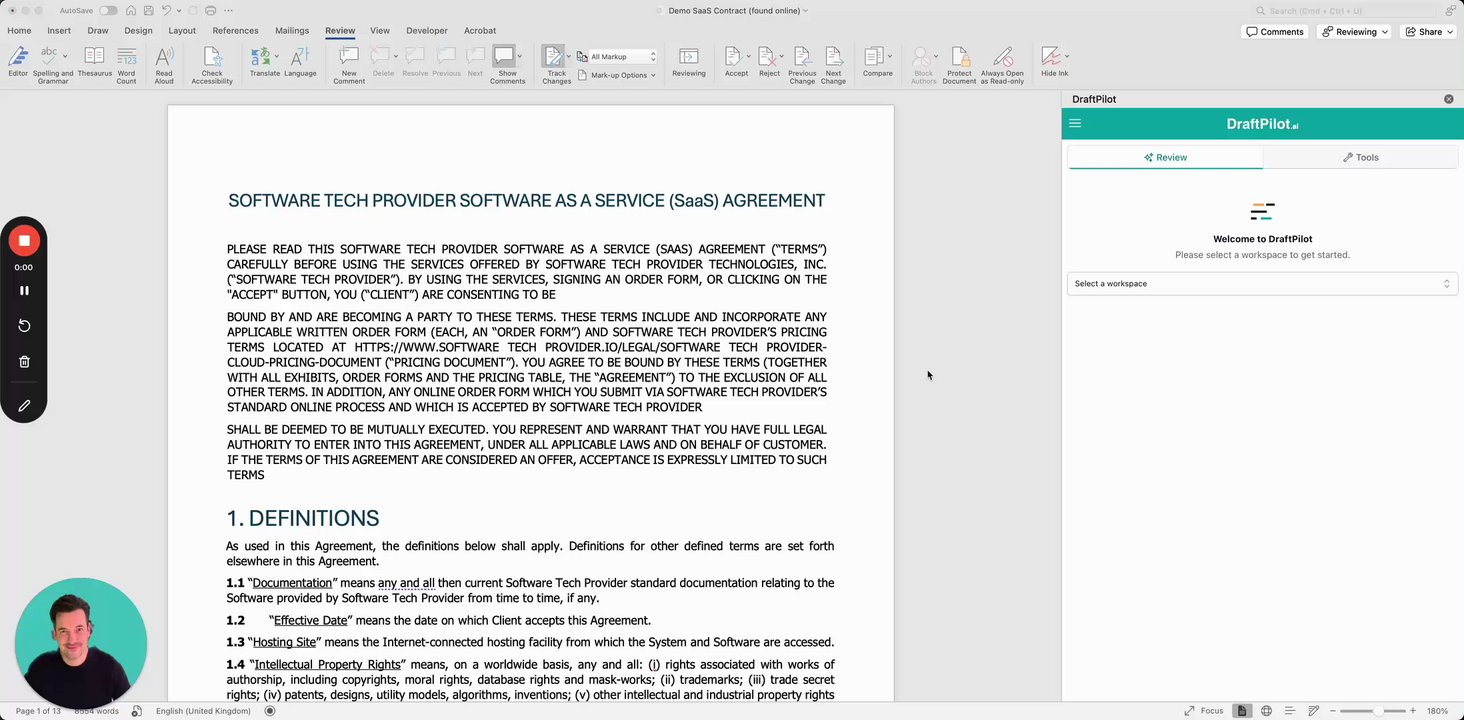Viewport: 1464px width, 720px height.
Task: Go to Previous Change
Action: click(x=802, y=65)
